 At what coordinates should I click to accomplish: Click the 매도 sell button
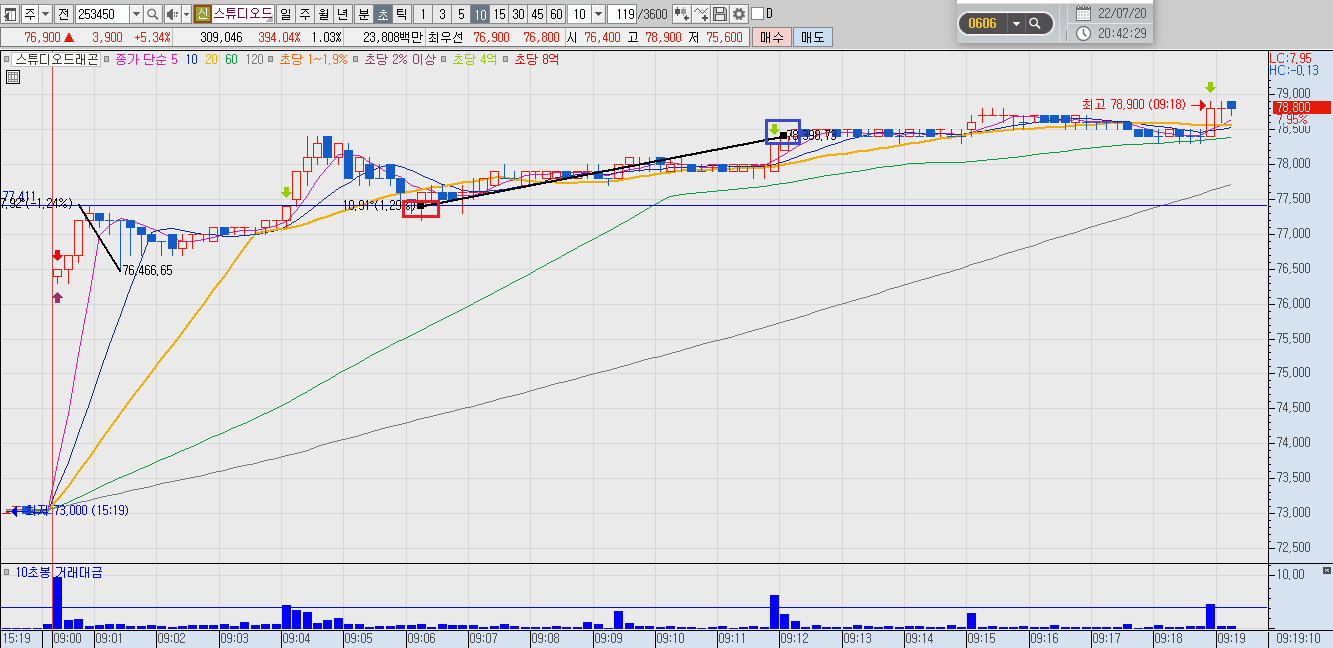[812, 37]
